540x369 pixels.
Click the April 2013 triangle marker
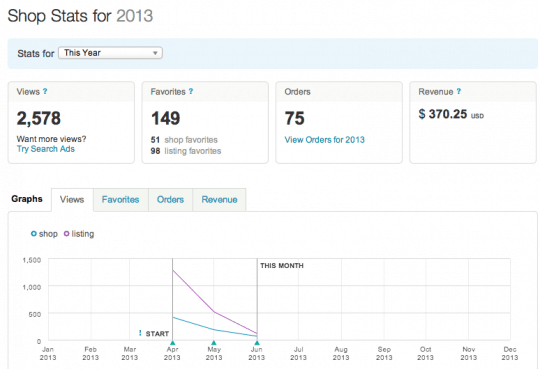coord(173,342)
